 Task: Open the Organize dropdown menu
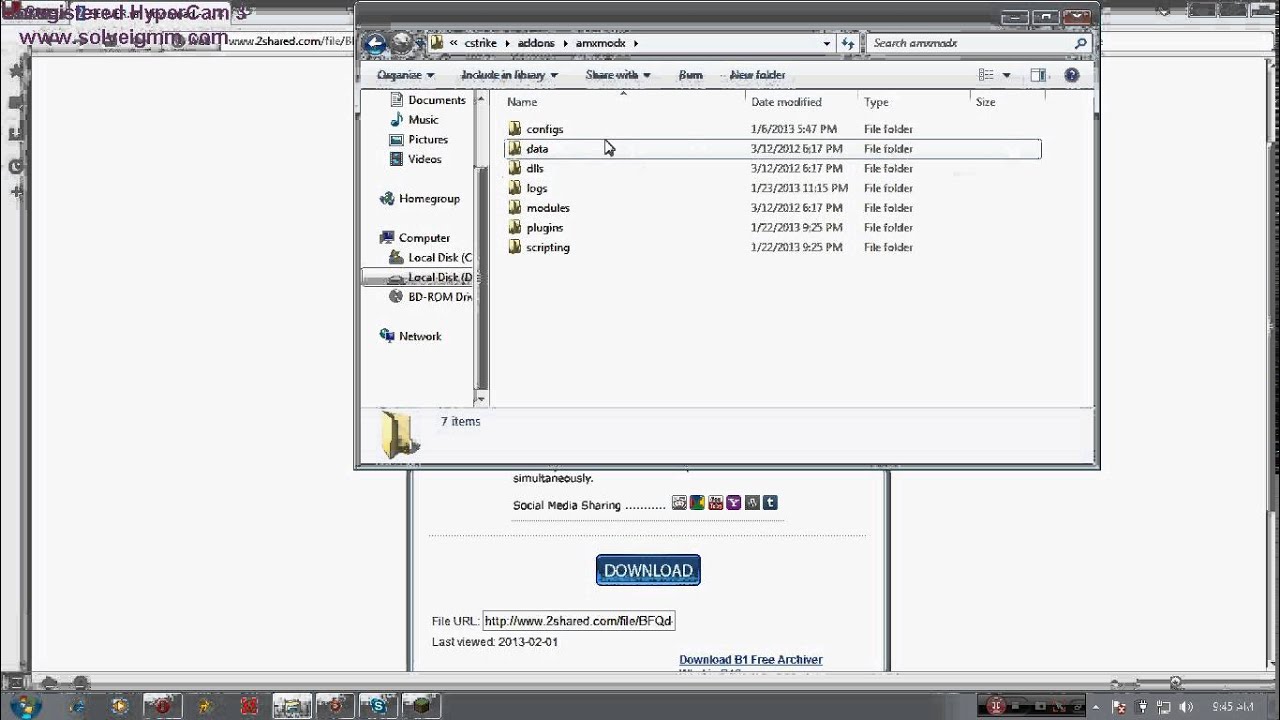[406, 75]
